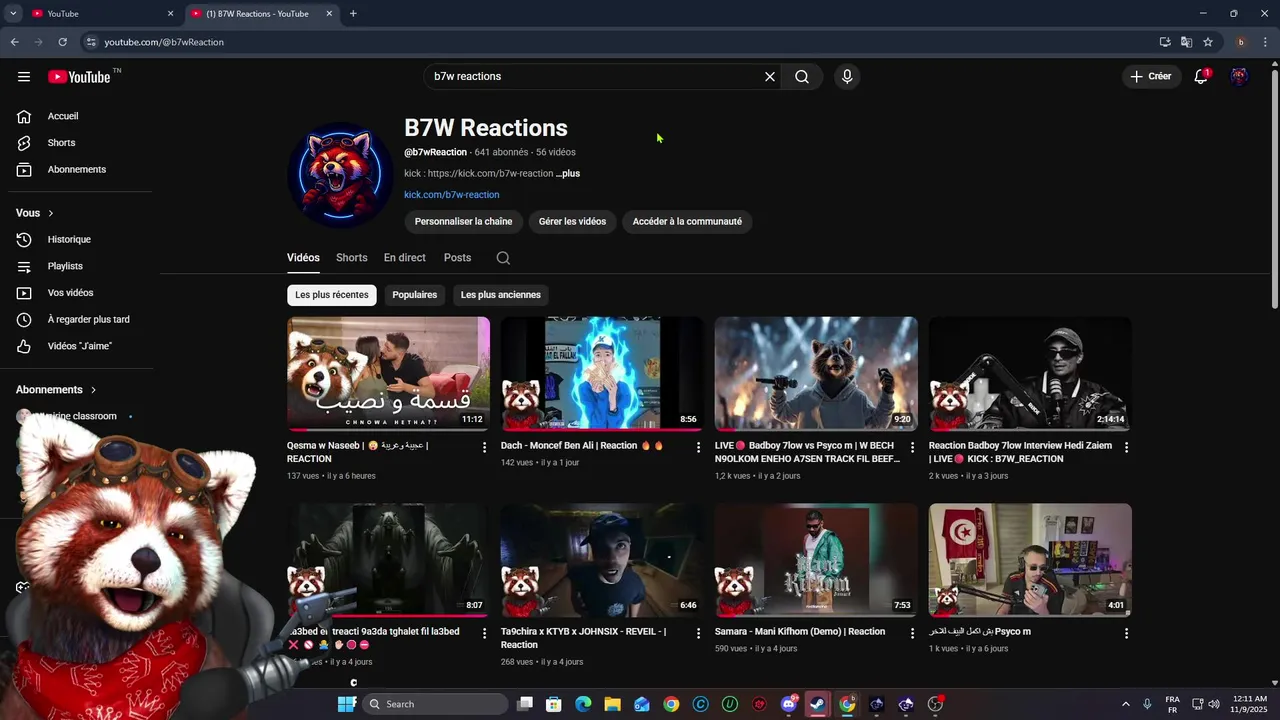The width and height of the screenshot is (1280, 720).
Task: Click the Windows taskbar Search box
Action: [x=435, y=704]
